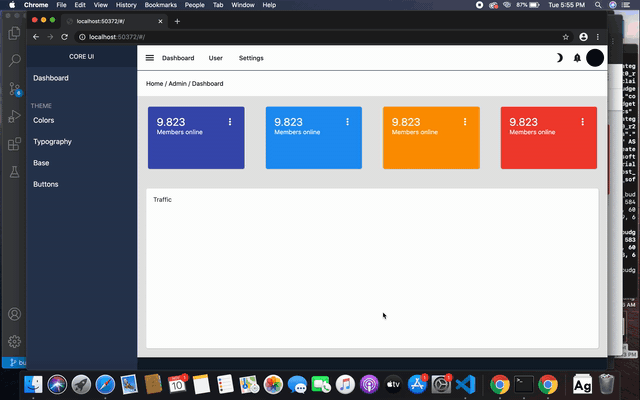Go forward in Chrome
The width and height of the screenshot is (640, 400).
(50, 37)
